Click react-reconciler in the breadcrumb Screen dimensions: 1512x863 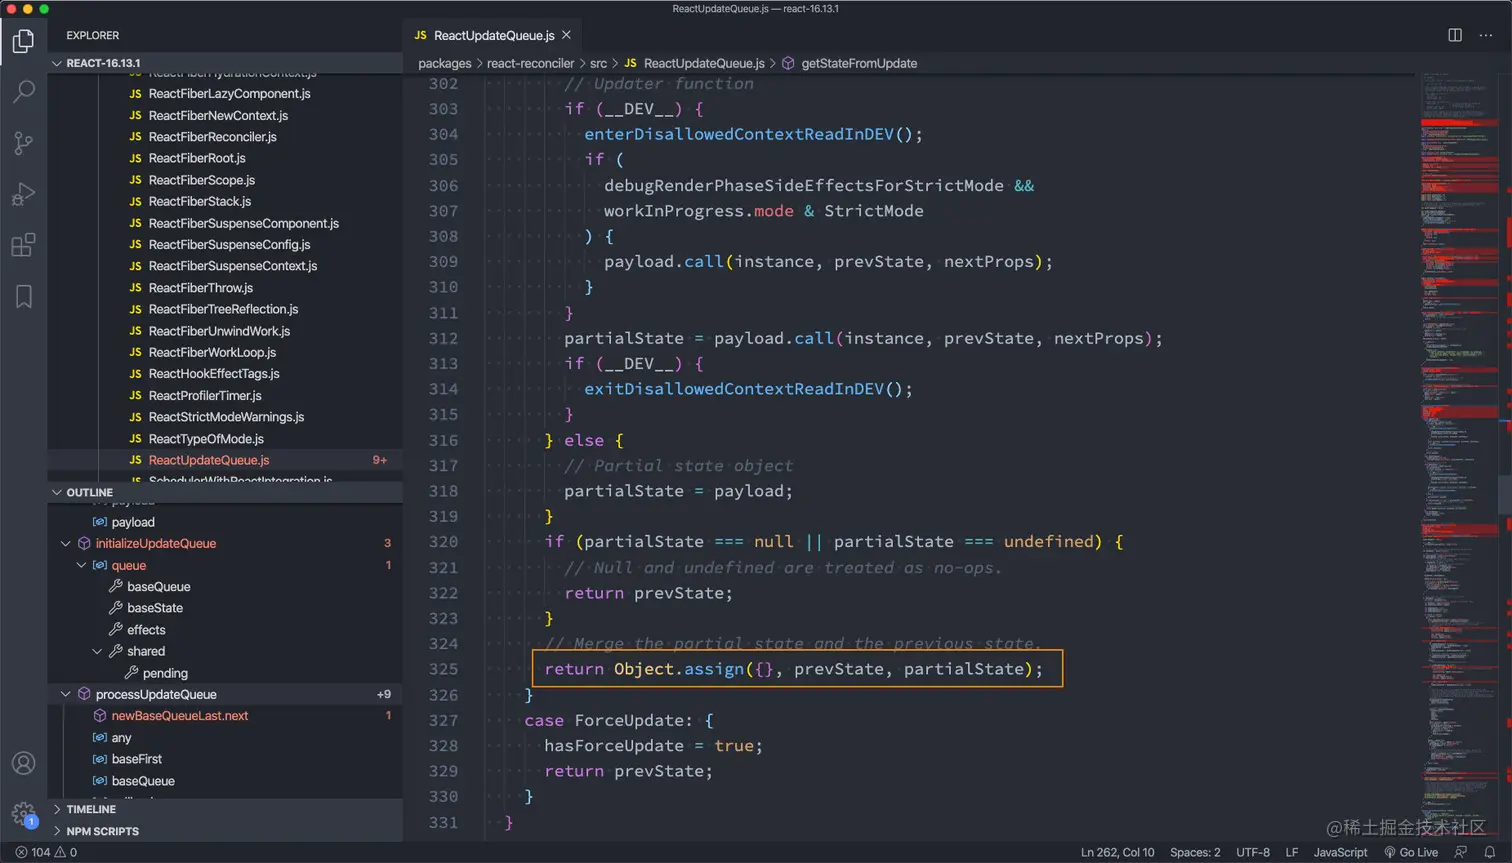pos(530,63)
